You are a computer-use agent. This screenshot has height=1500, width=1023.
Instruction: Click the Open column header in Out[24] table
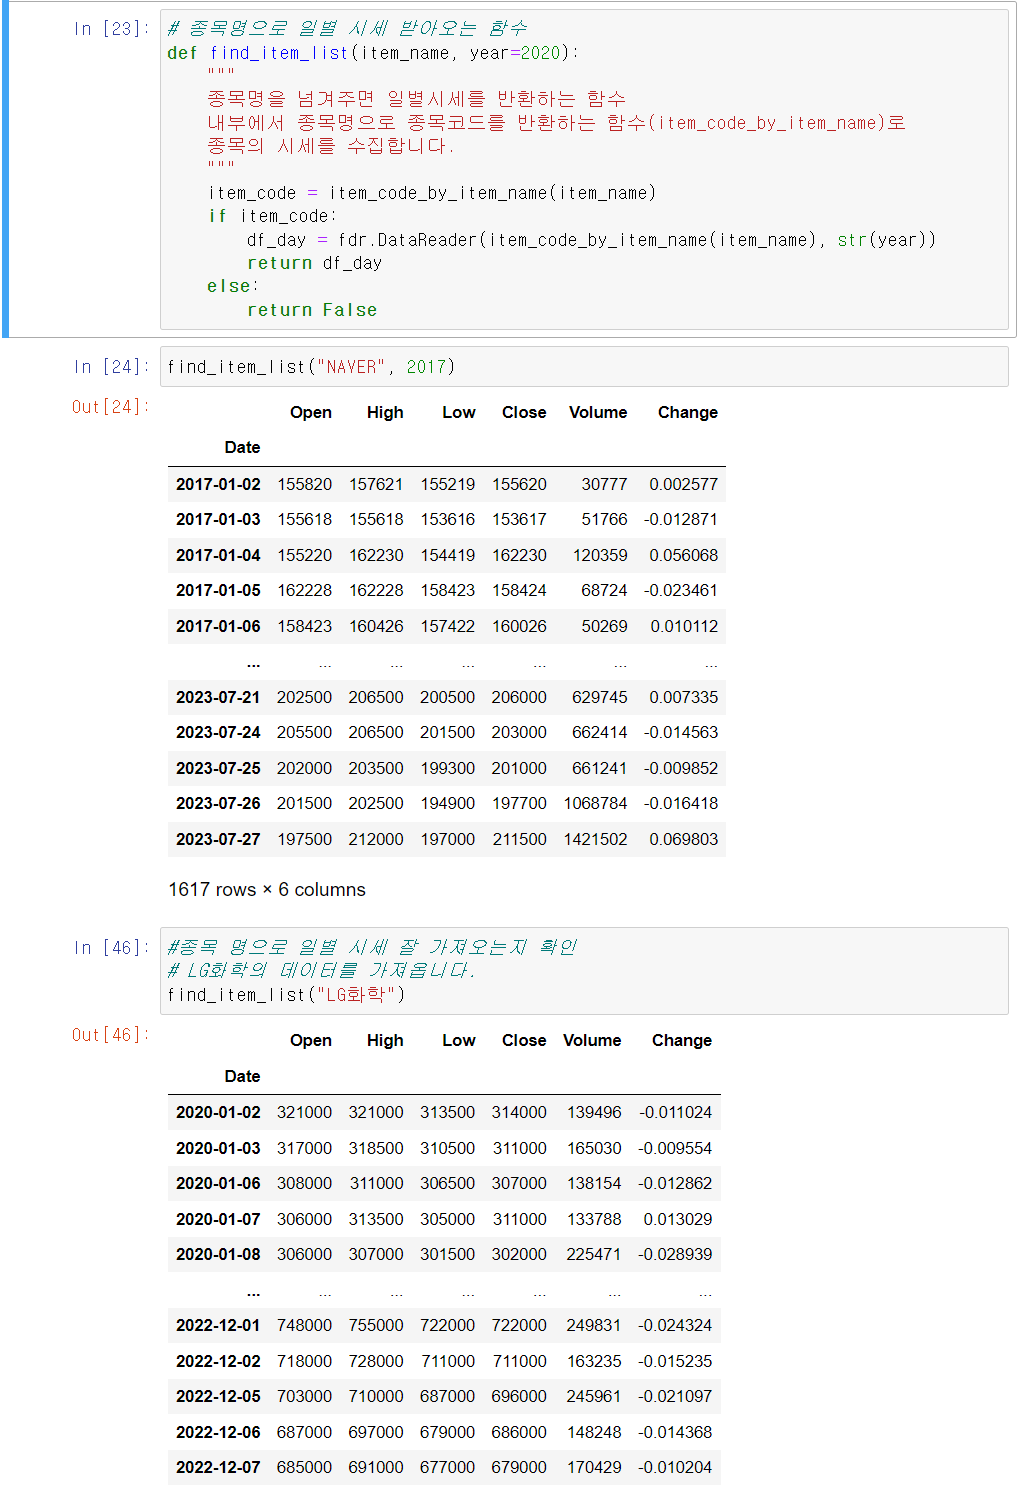pyautogui.click(x=311, y=412)
